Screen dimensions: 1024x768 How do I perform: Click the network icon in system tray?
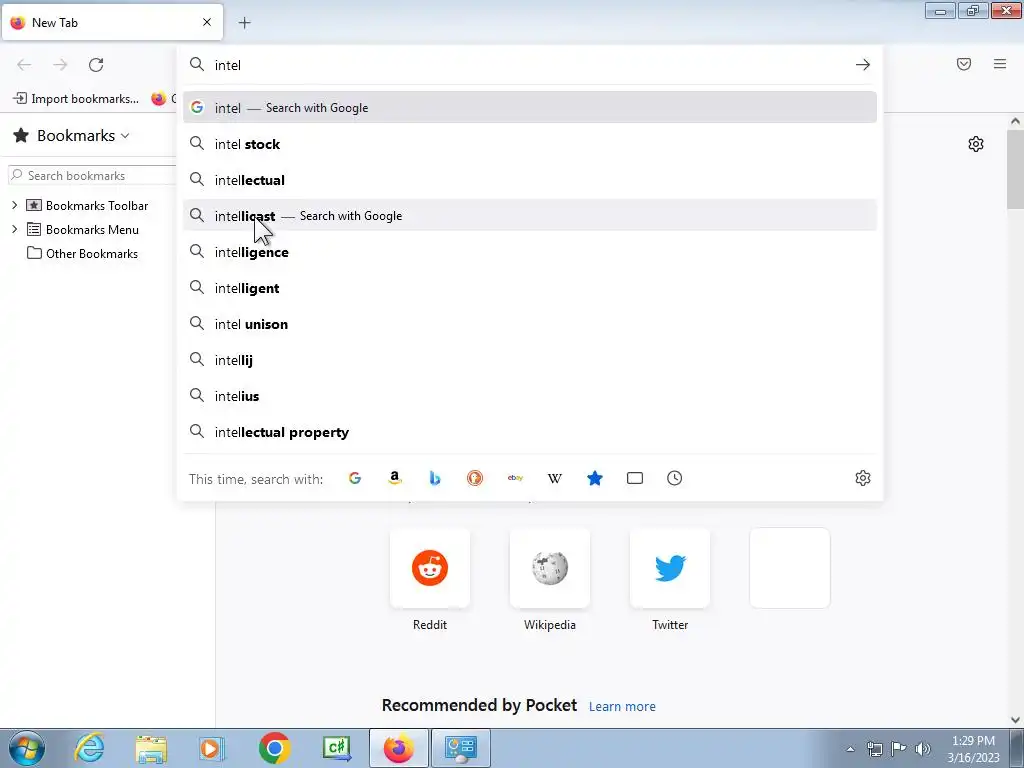click(x=874, y=749)
